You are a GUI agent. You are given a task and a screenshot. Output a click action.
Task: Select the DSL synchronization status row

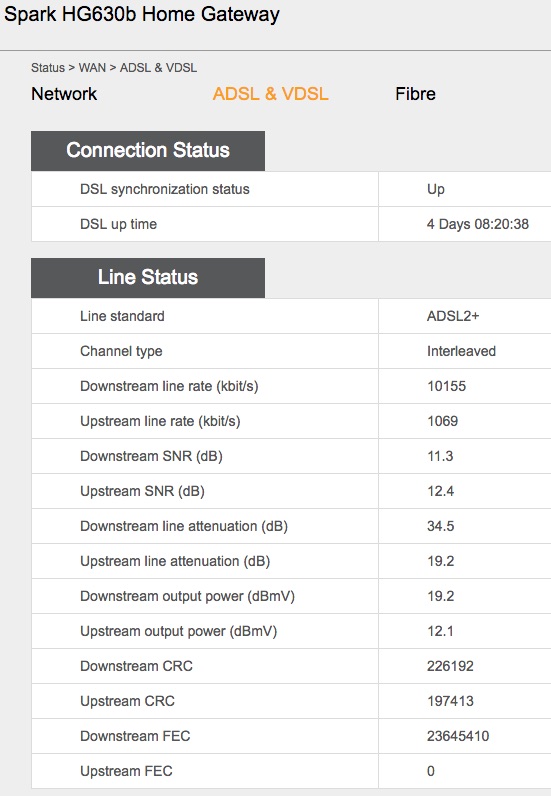click(291, 189)
